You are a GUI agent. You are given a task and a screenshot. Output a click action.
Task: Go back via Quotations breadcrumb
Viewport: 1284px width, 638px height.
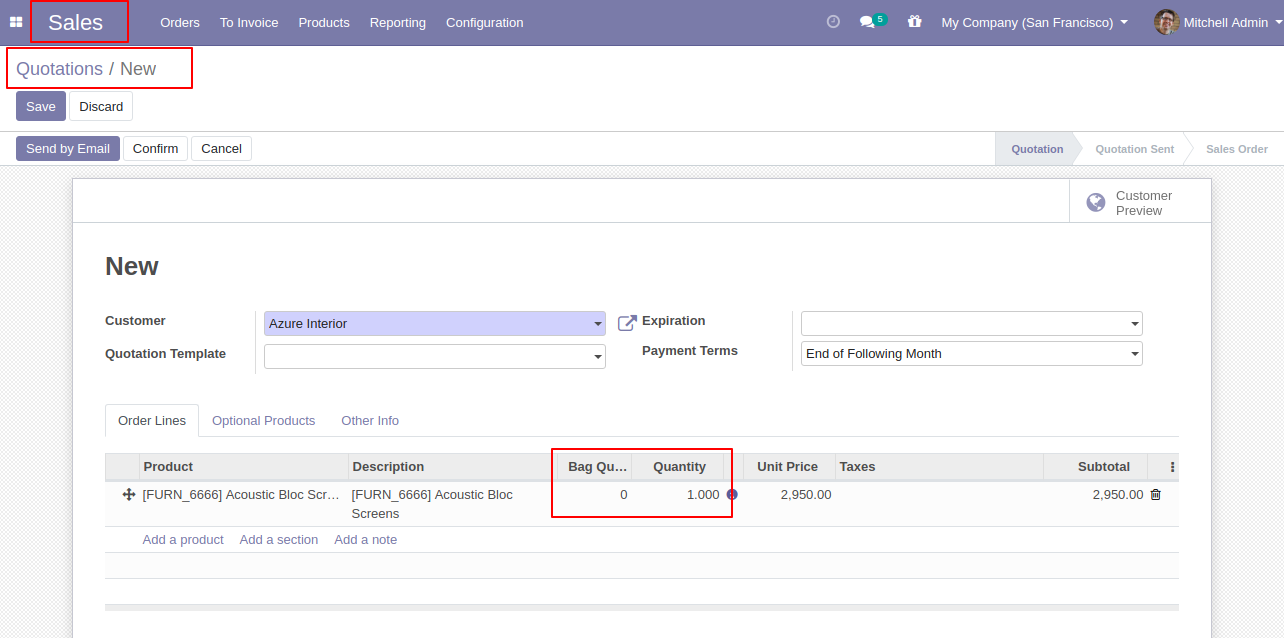(59, 69)
